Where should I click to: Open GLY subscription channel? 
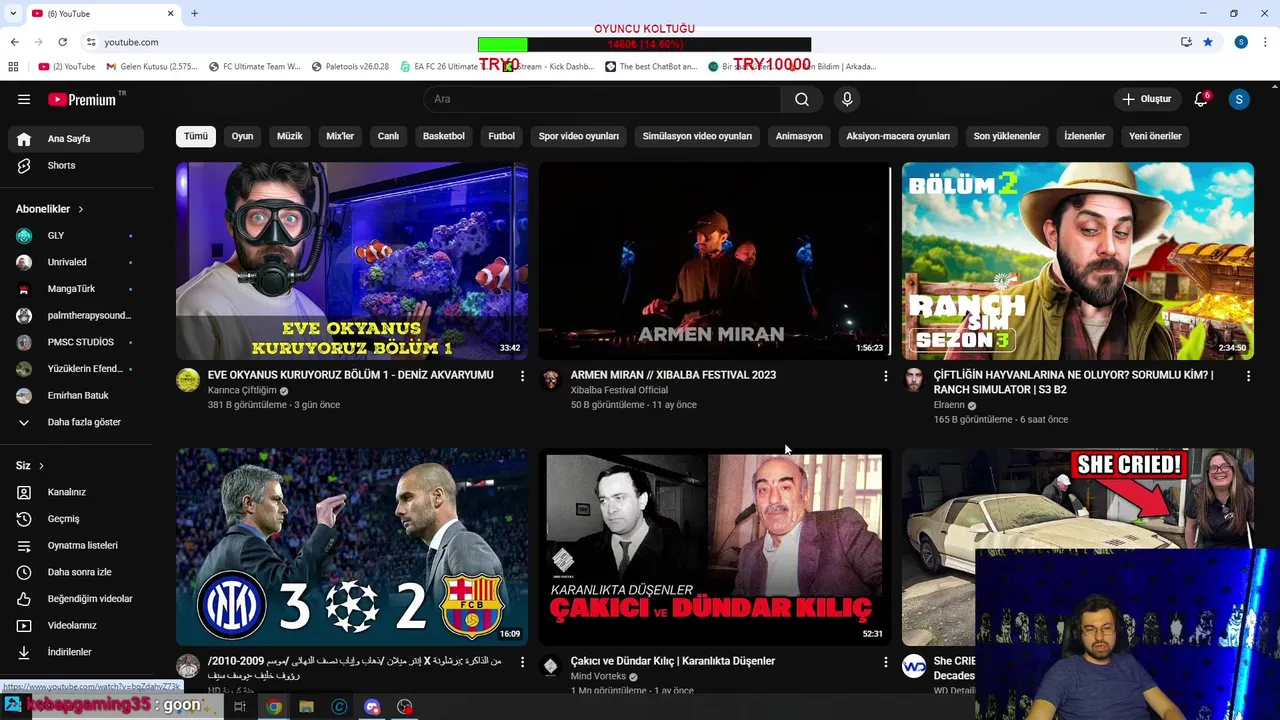pyautogui.click(x=76, y=236)
